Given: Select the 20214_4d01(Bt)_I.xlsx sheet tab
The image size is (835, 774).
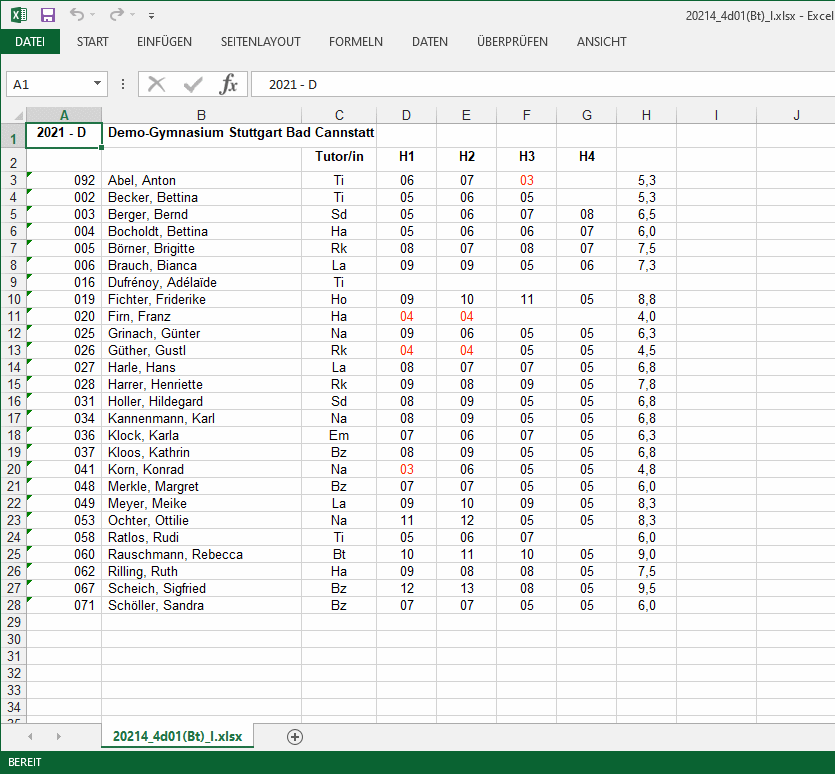Looking at the screenshot, I should 178,736.
